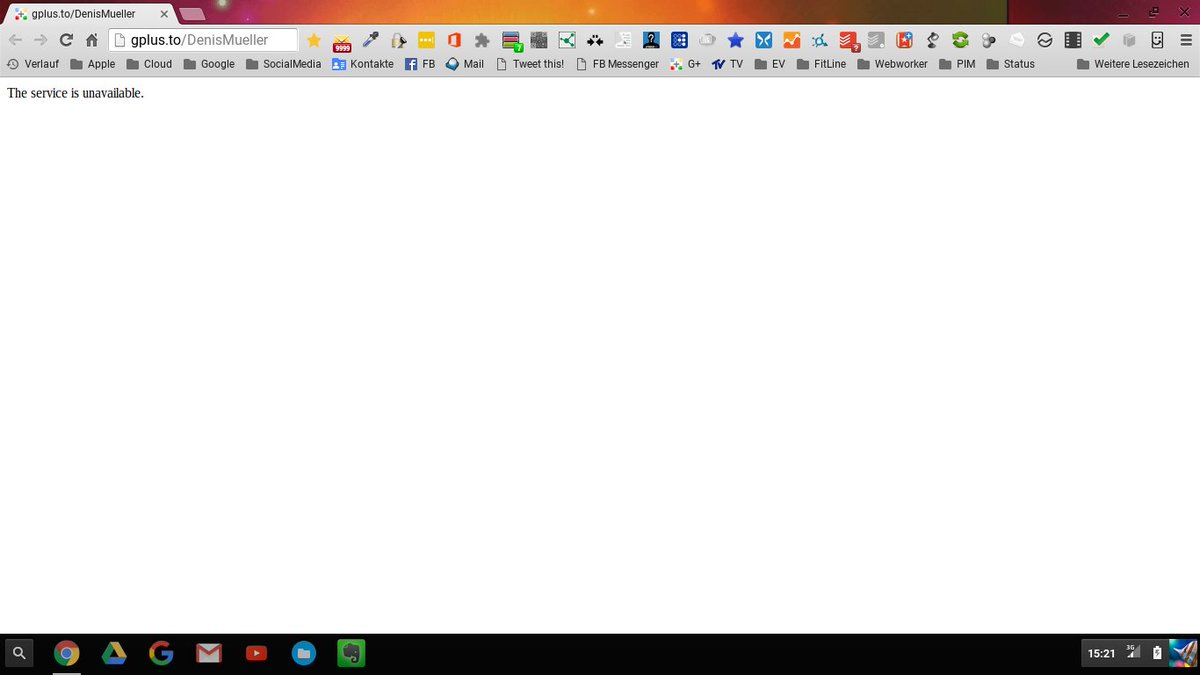Open the Microsoft Office extension
The image size is (1200, 675).
tap(454, 40)
